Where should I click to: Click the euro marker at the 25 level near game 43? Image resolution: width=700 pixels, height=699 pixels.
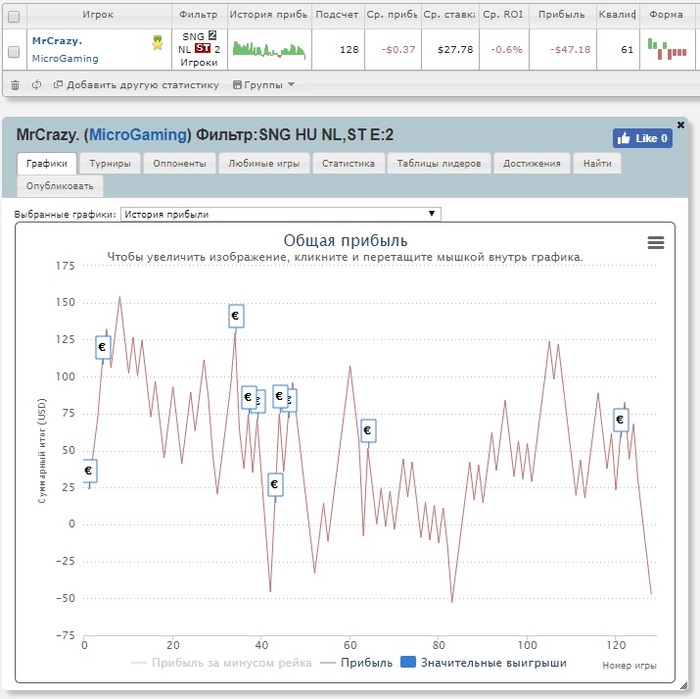pos(275,484)
